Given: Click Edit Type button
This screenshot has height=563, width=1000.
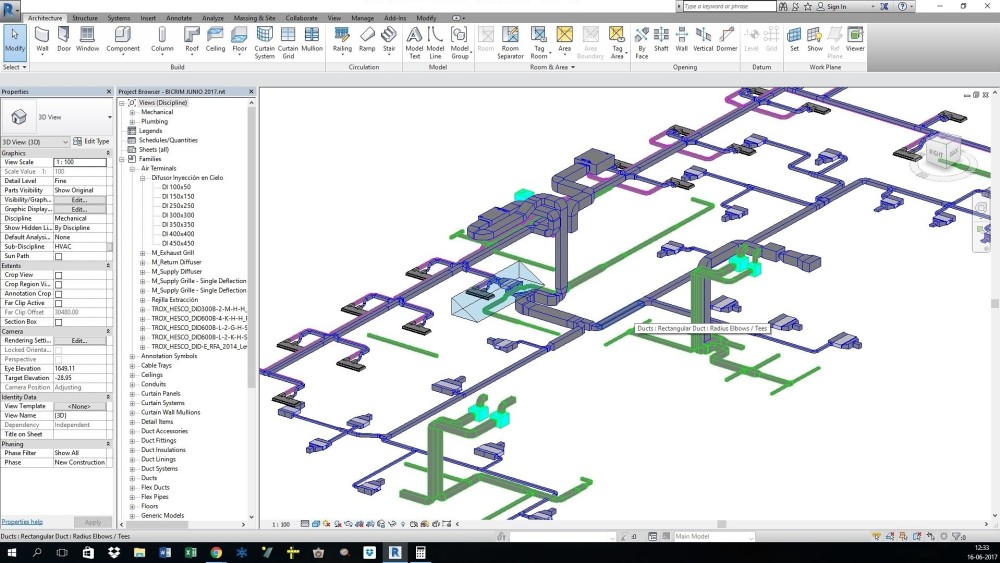Looking at the screenshot, I should pyautogui.click(x=91, y=142).
